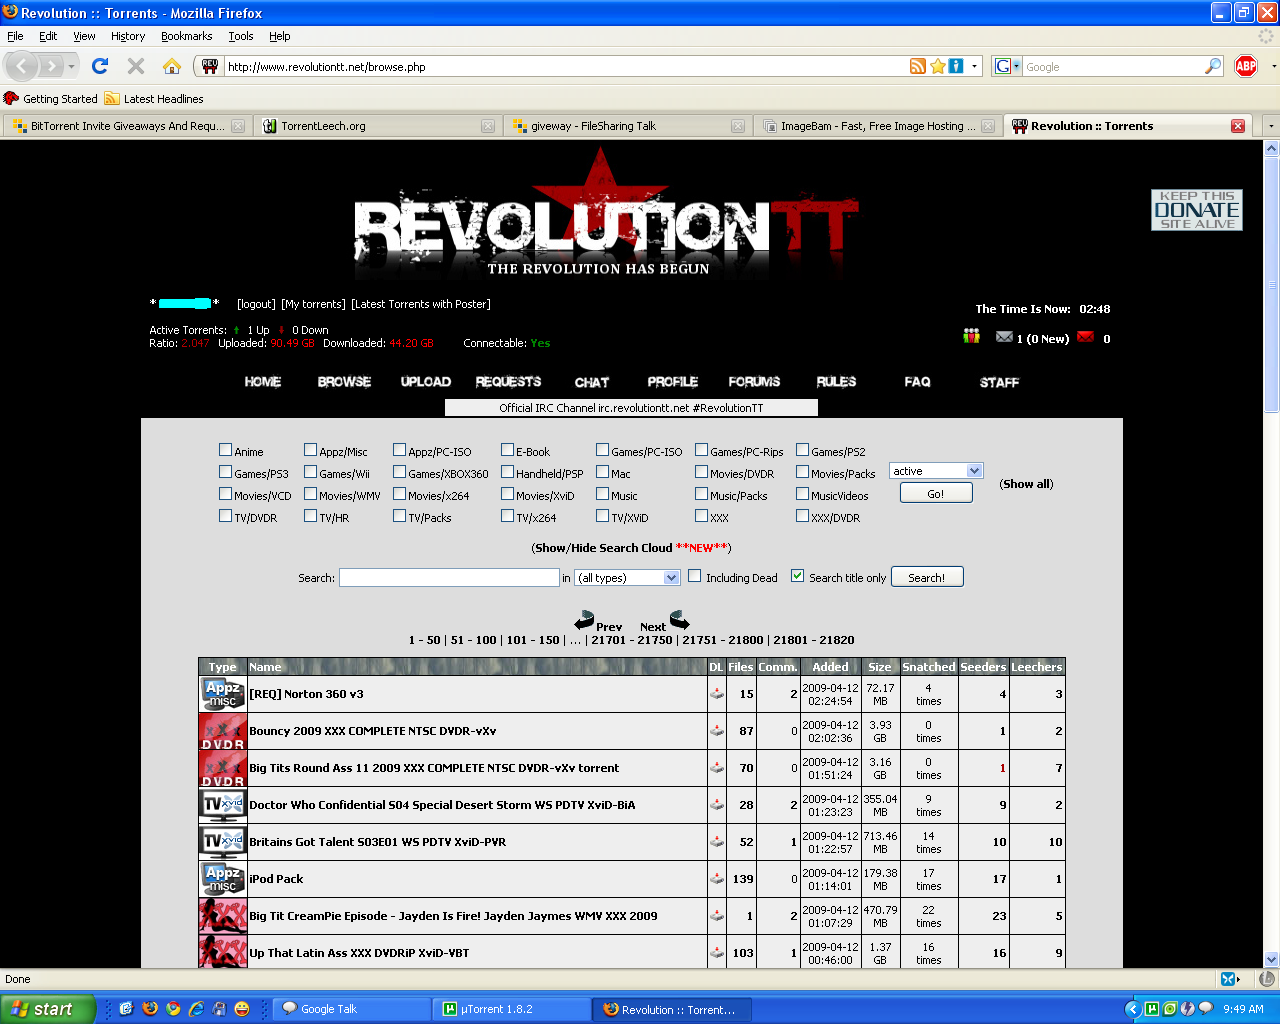
Task: Open the iPod Pack torrent link
Action: coord(276,879)
